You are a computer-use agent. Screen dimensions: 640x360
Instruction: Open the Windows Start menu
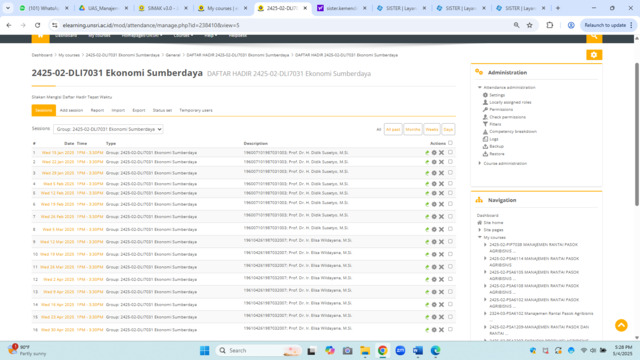point(204,351)
